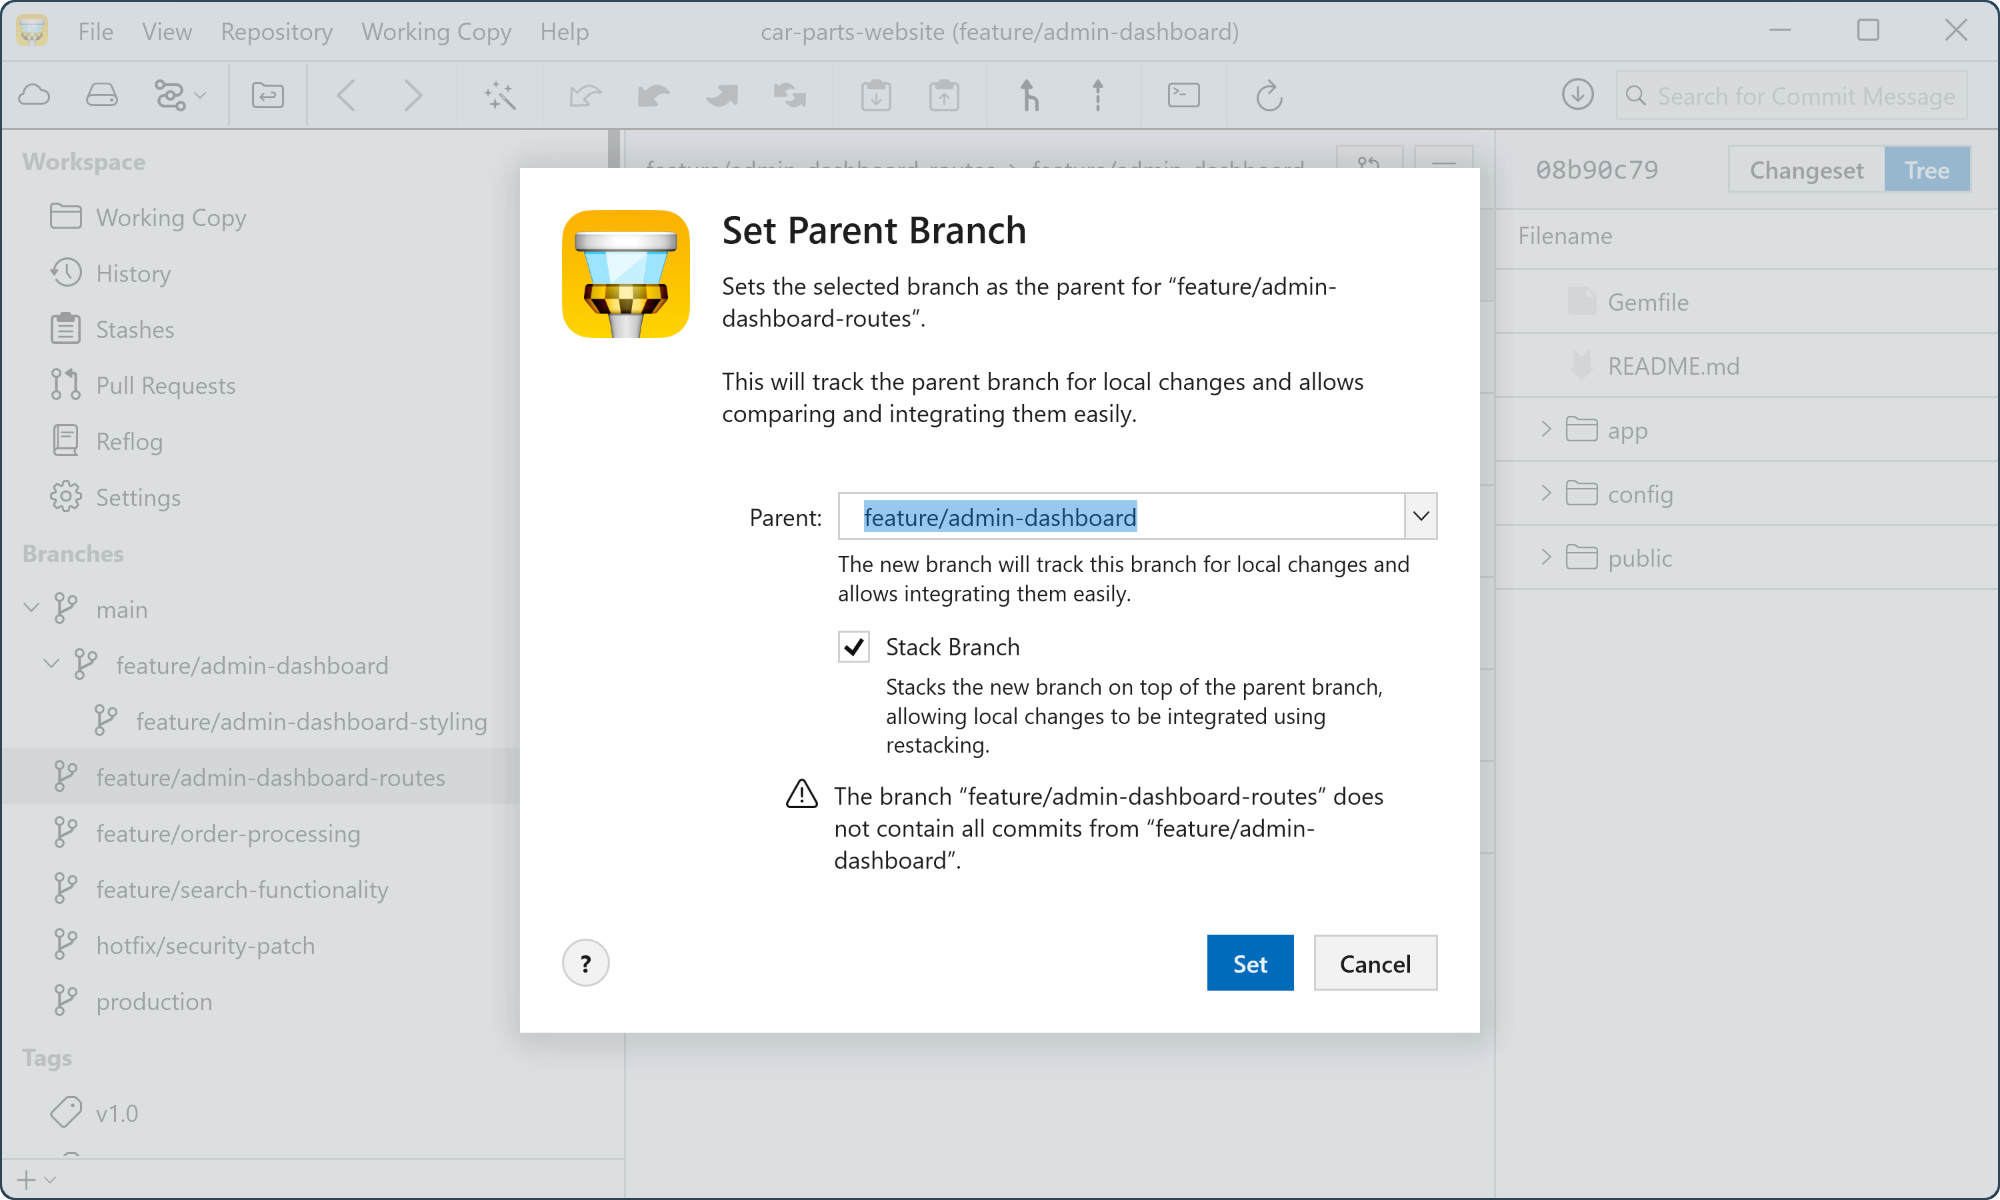Switch to the Changeset tab
Screen dimensions: 2000x1200
[1806, 170]
